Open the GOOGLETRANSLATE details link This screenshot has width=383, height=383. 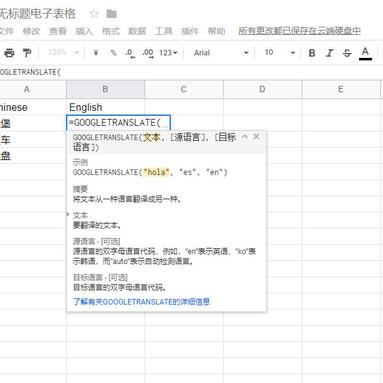coord(141,302)
